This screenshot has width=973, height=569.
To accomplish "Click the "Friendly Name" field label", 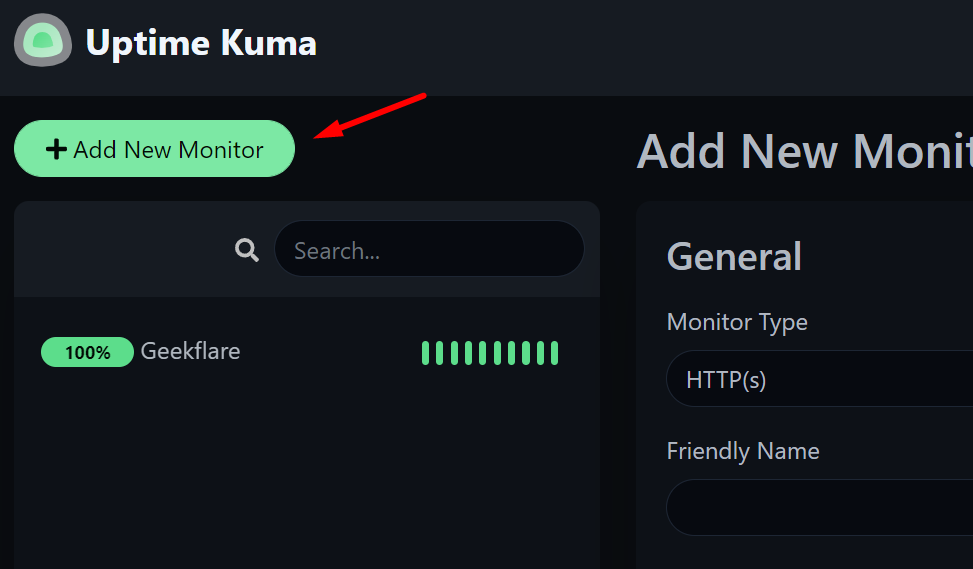I will 743,451.
